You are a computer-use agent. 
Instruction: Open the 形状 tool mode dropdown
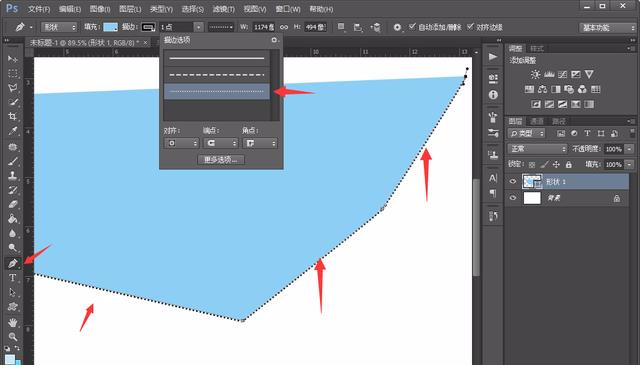coord(59,27)
